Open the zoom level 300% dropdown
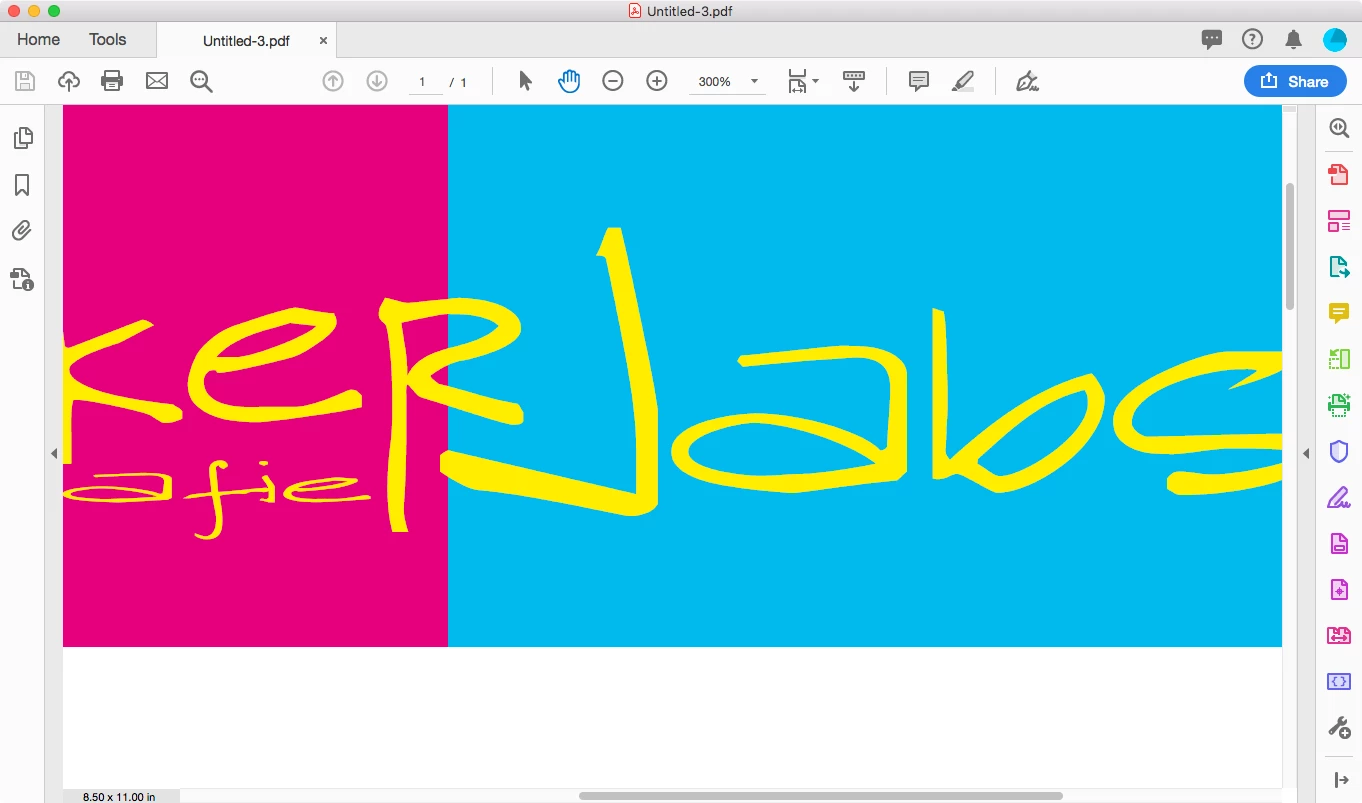 point(727,81)
